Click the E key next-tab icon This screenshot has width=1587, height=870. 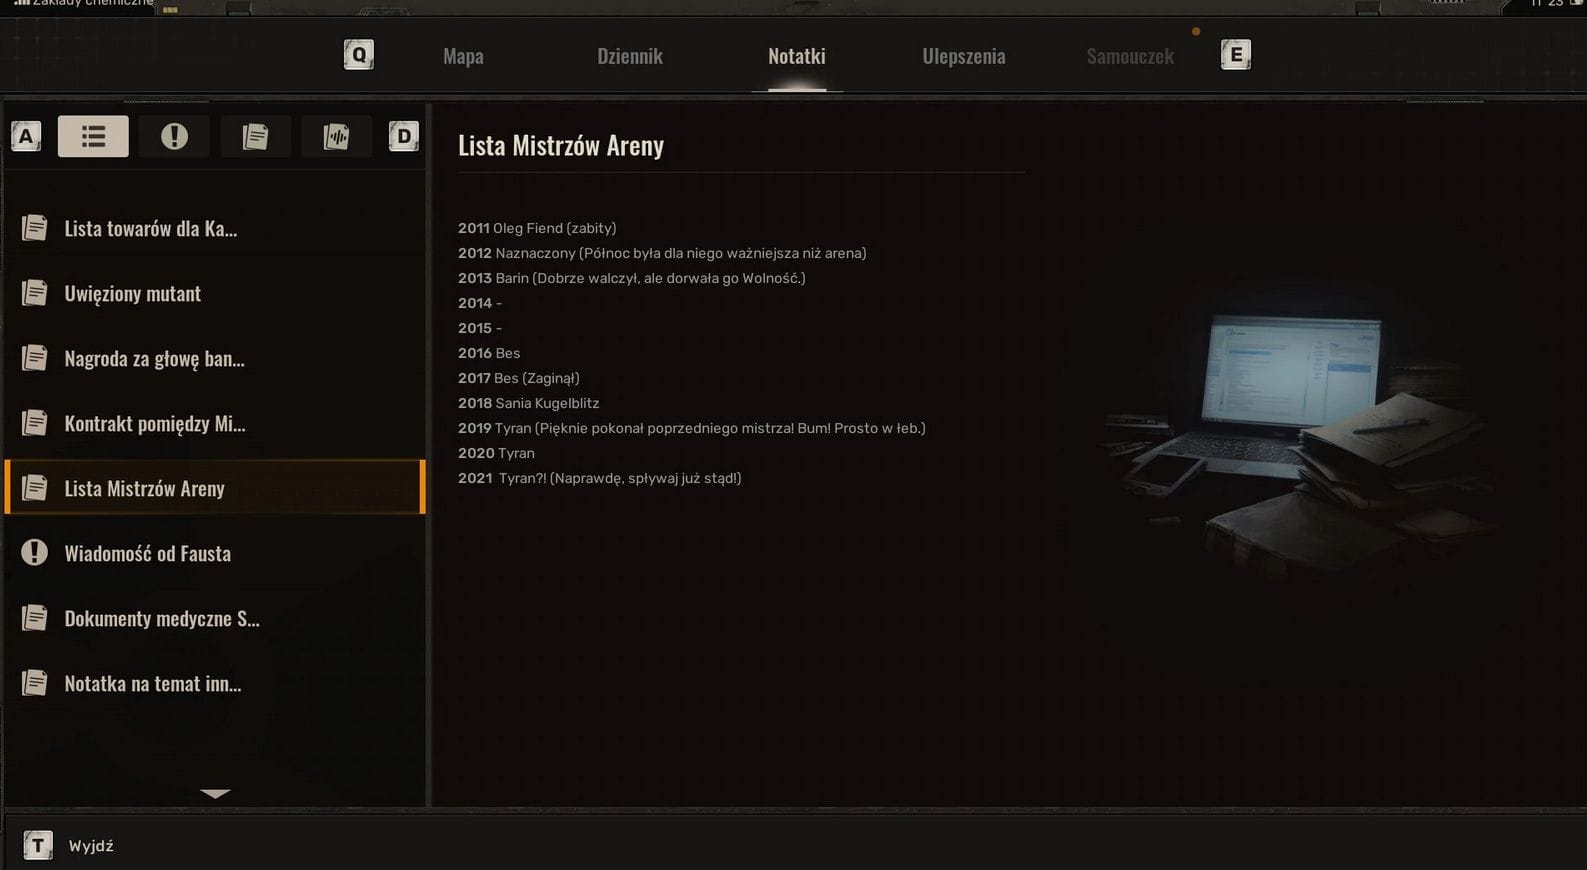1236,54
